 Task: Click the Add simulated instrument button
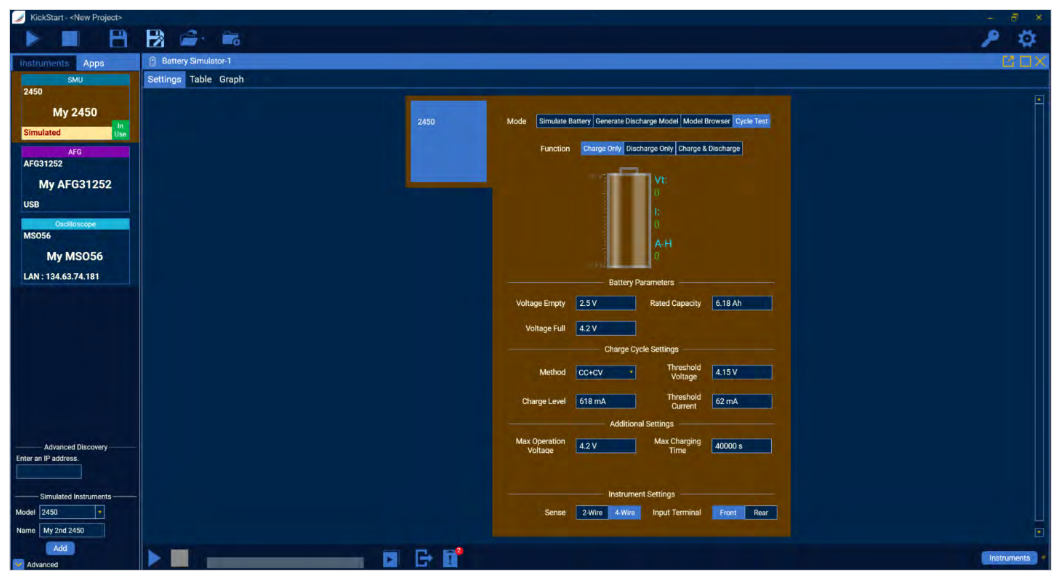coord(60,548)
